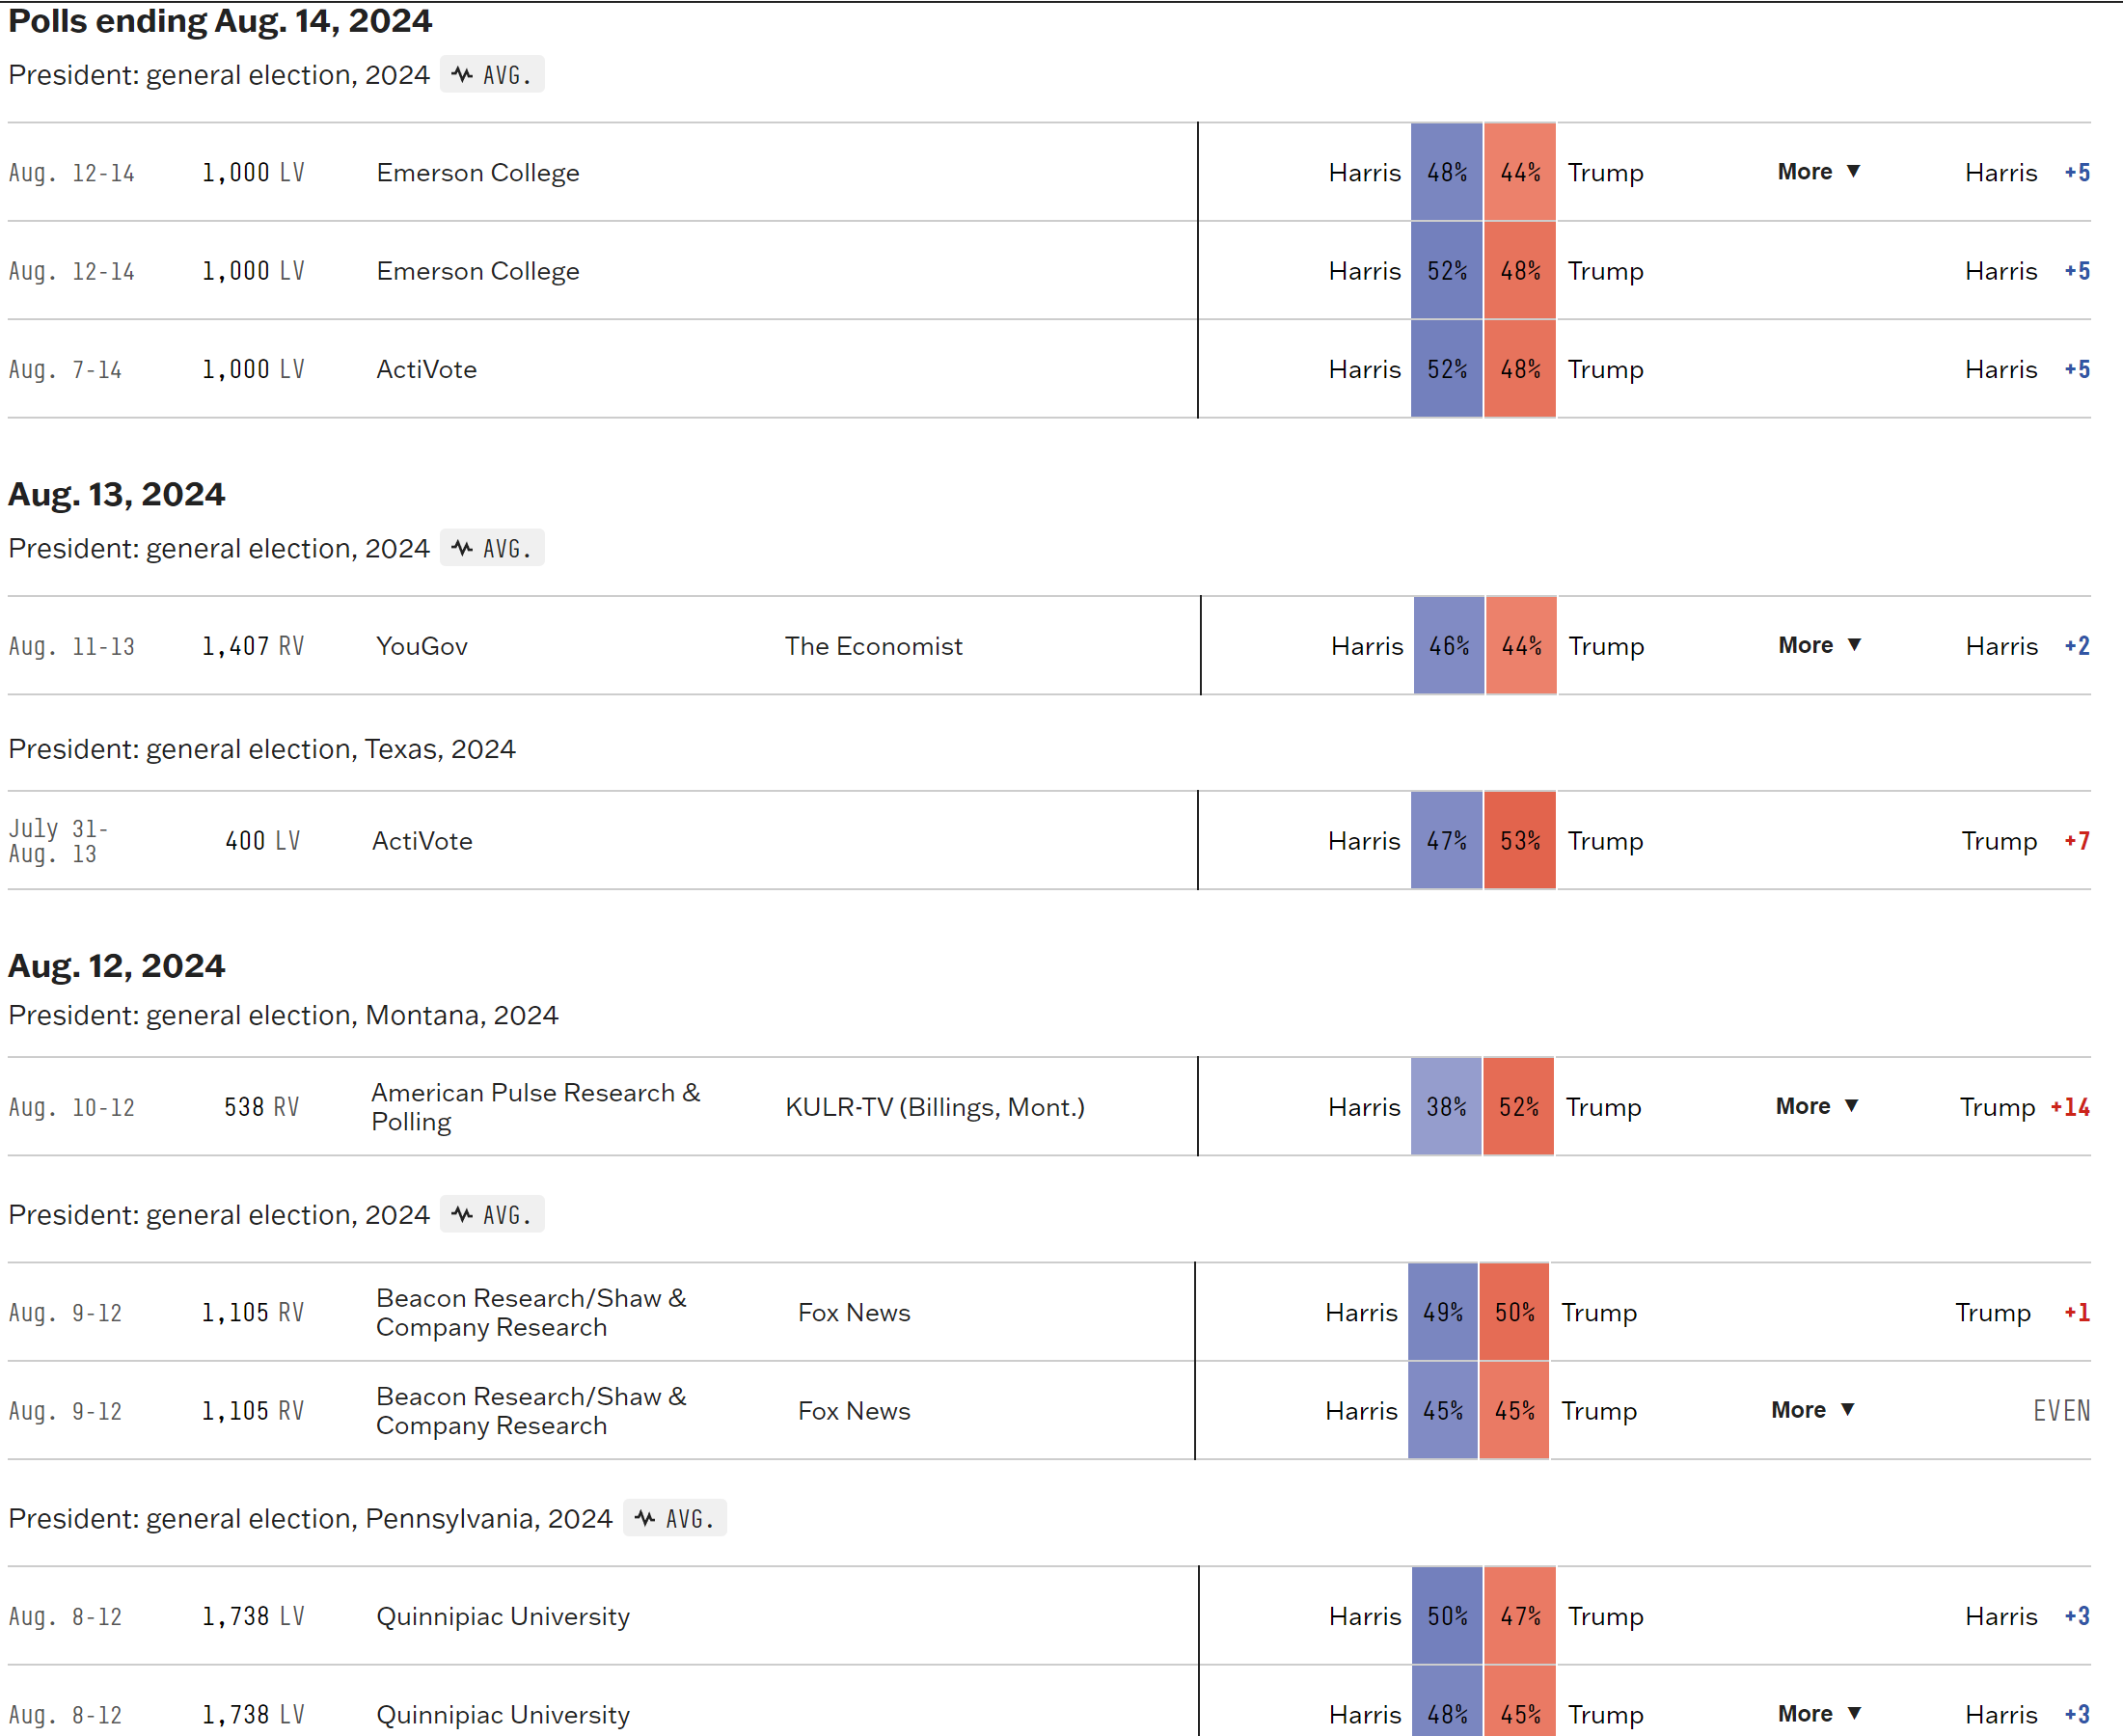The image size is (2123, 1736).
Task: Open AVG. badge beside Pennsylvania general election
Action: coord(675,1518)
